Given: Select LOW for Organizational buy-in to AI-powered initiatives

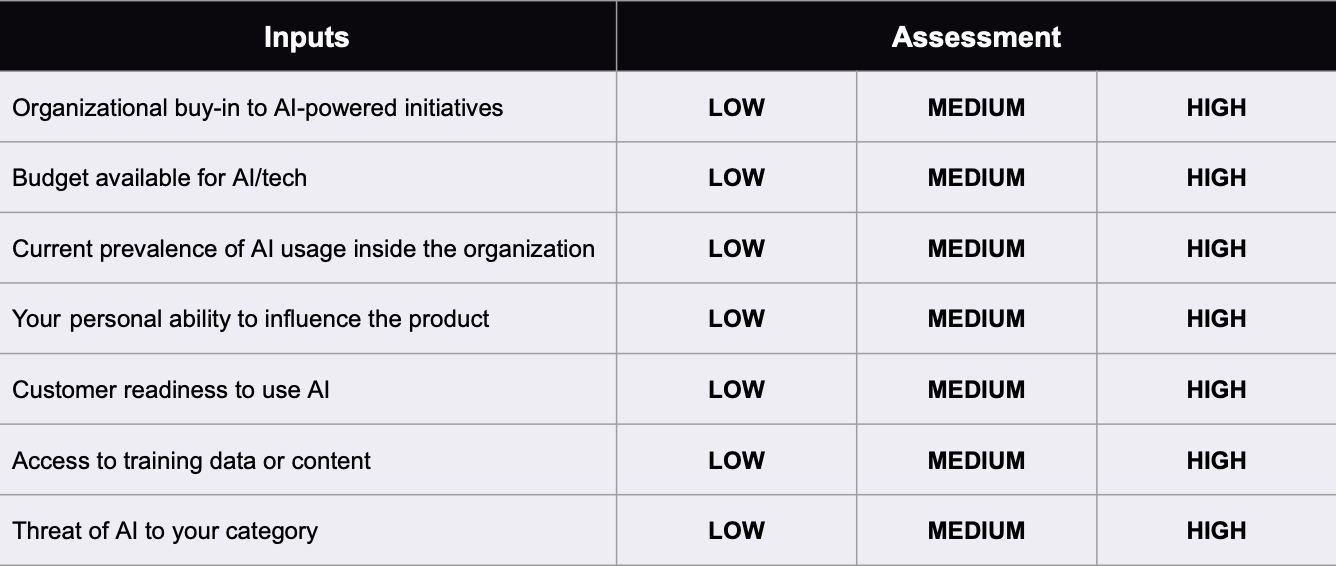Looking at the screenshot, I should click(736, 107).
